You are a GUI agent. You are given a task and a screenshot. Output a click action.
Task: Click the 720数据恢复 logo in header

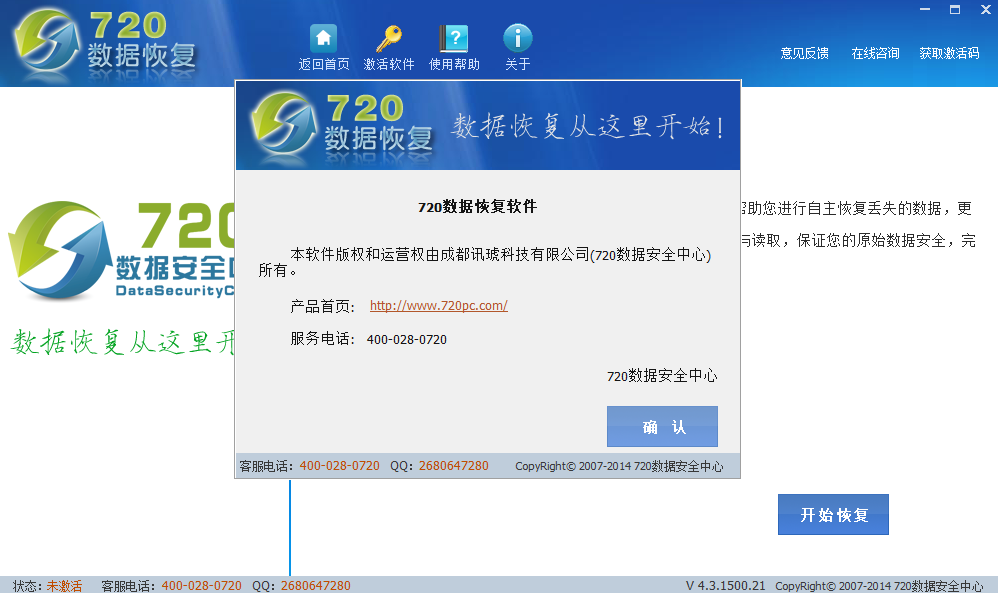[105, 43]
